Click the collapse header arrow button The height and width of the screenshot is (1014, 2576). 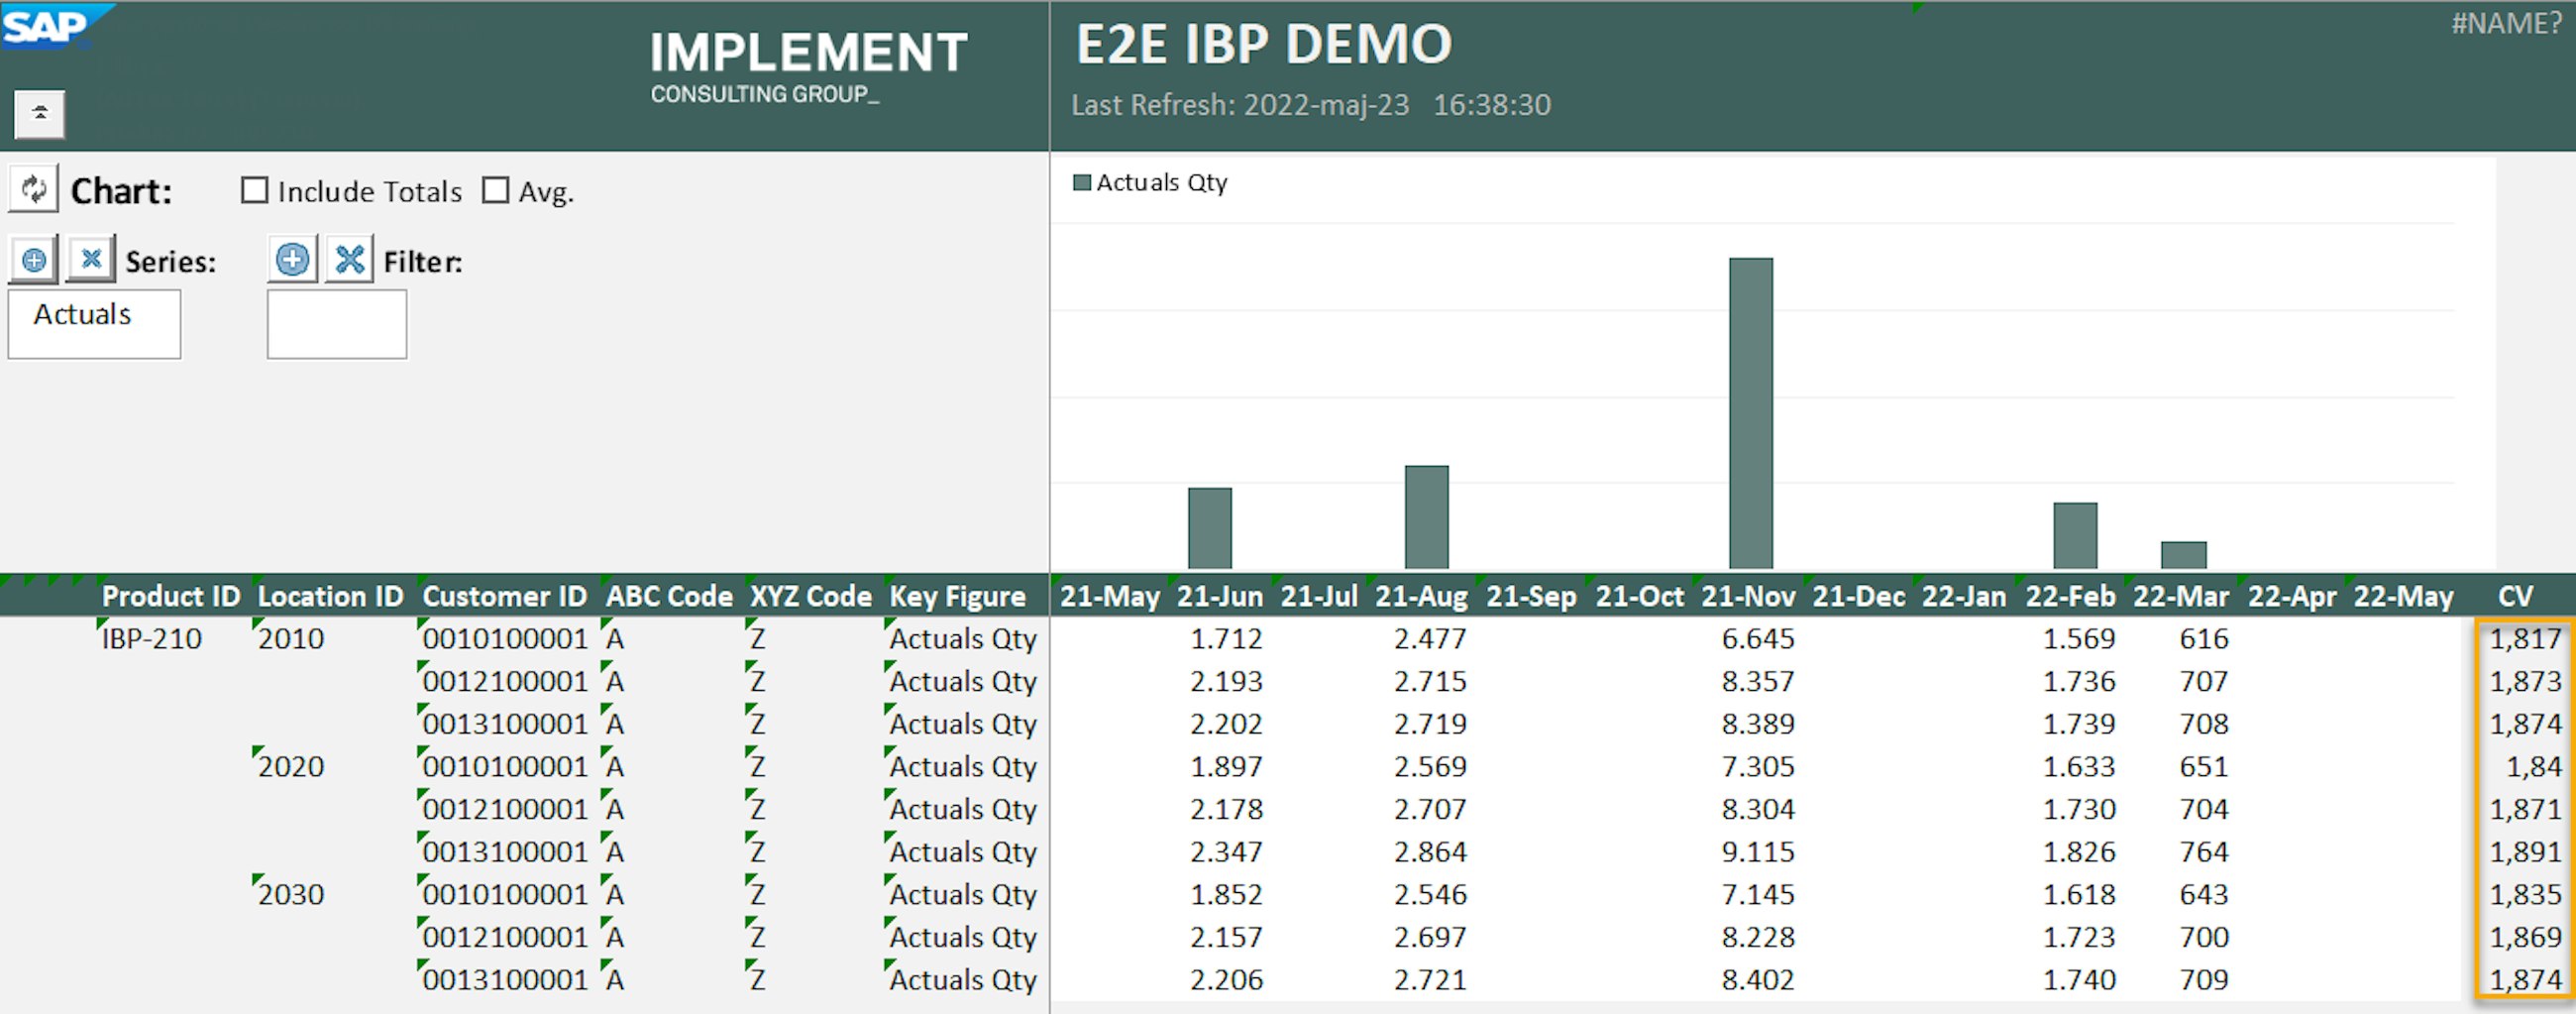39,114
